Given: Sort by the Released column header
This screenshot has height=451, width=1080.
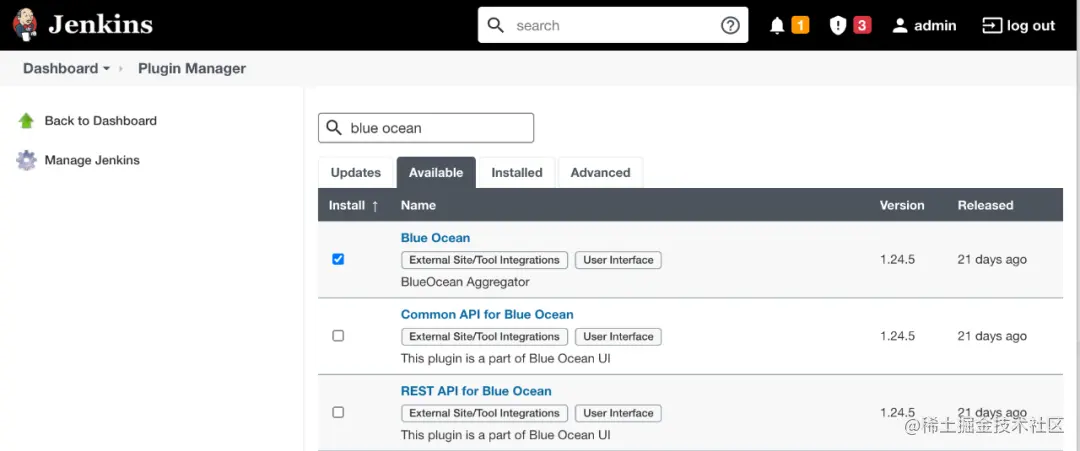Looking at the screenshot, I should point(985,205).
